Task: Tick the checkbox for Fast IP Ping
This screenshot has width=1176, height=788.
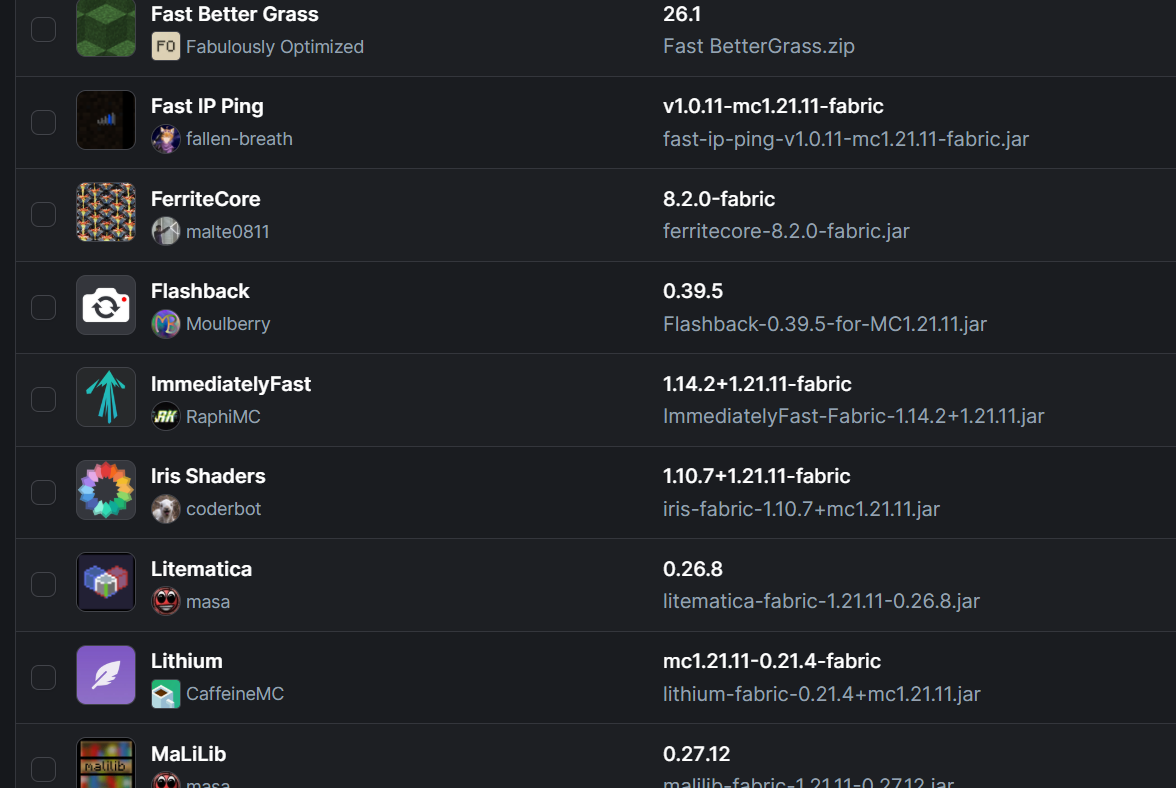Action: point(44,122)
